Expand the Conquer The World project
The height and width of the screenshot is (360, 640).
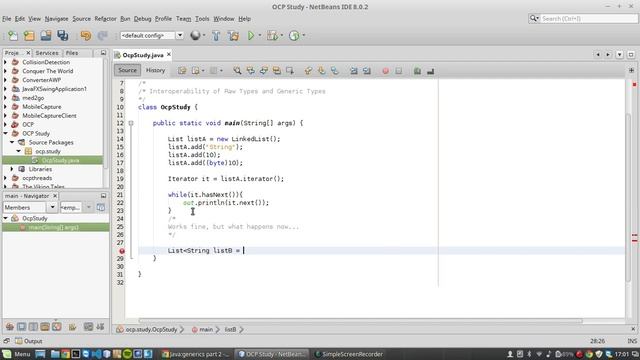(5, 71)
